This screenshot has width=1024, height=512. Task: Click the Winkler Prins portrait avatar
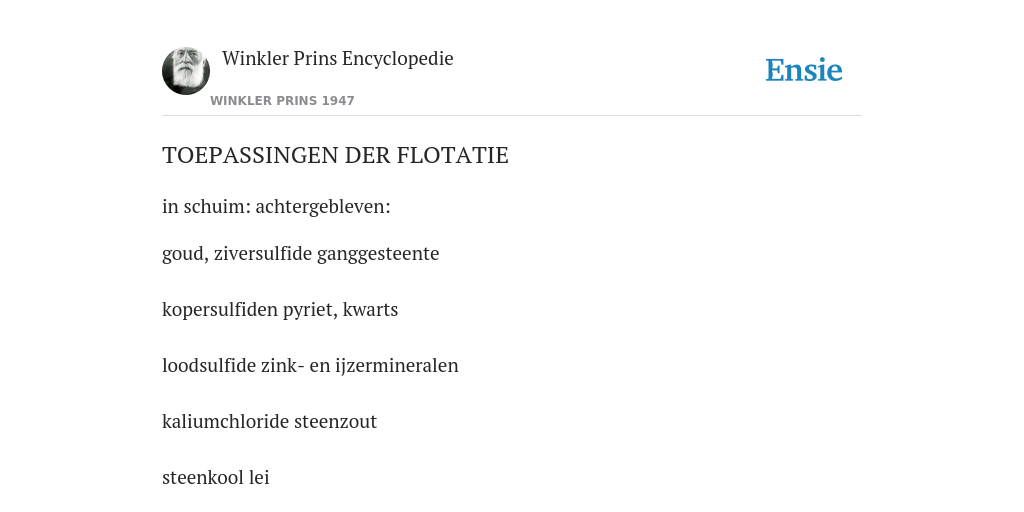[x=186, y=71]
